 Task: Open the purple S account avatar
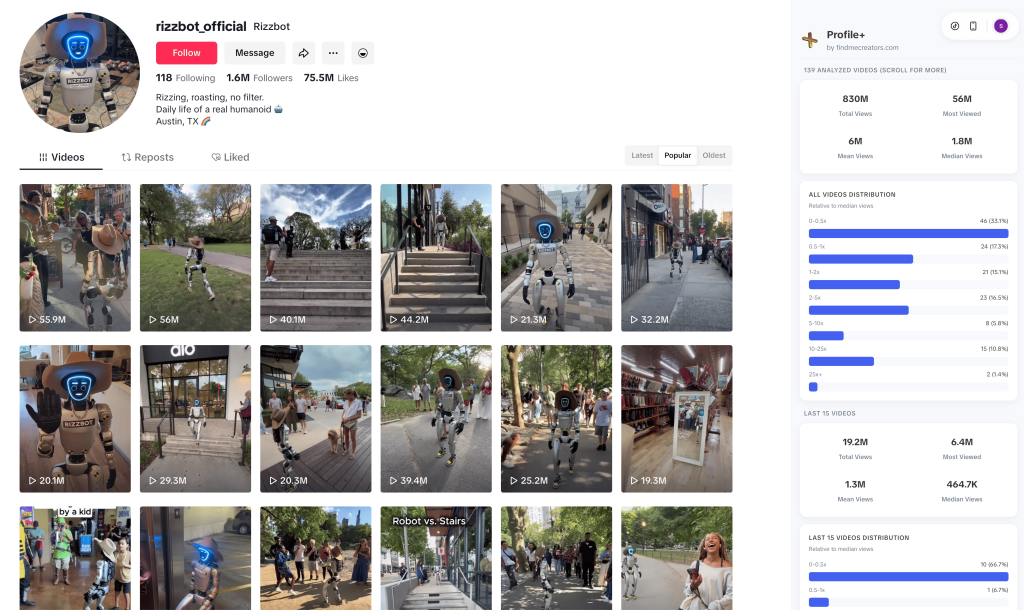(1000, 26)
